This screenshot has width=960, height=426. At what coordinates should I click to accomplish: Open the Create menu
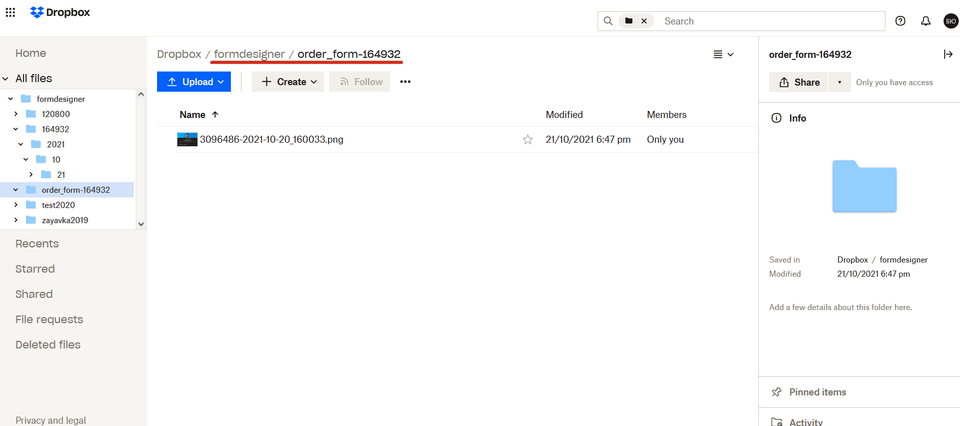point(288,82)
